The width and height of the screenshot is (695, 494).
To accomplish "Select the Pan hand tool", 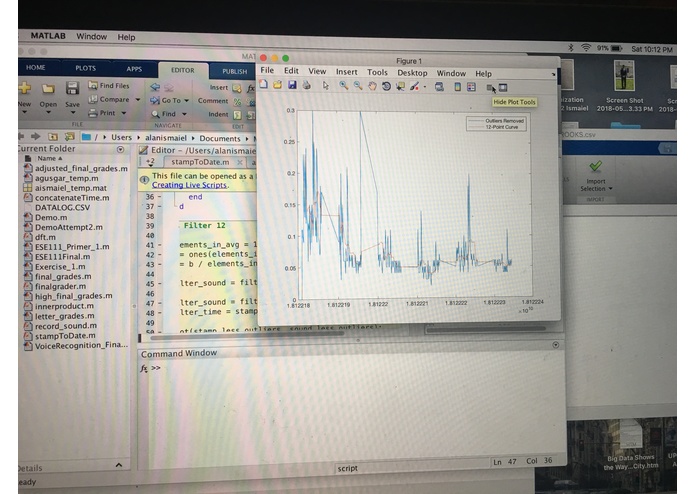I will click(x=372, y=86).
